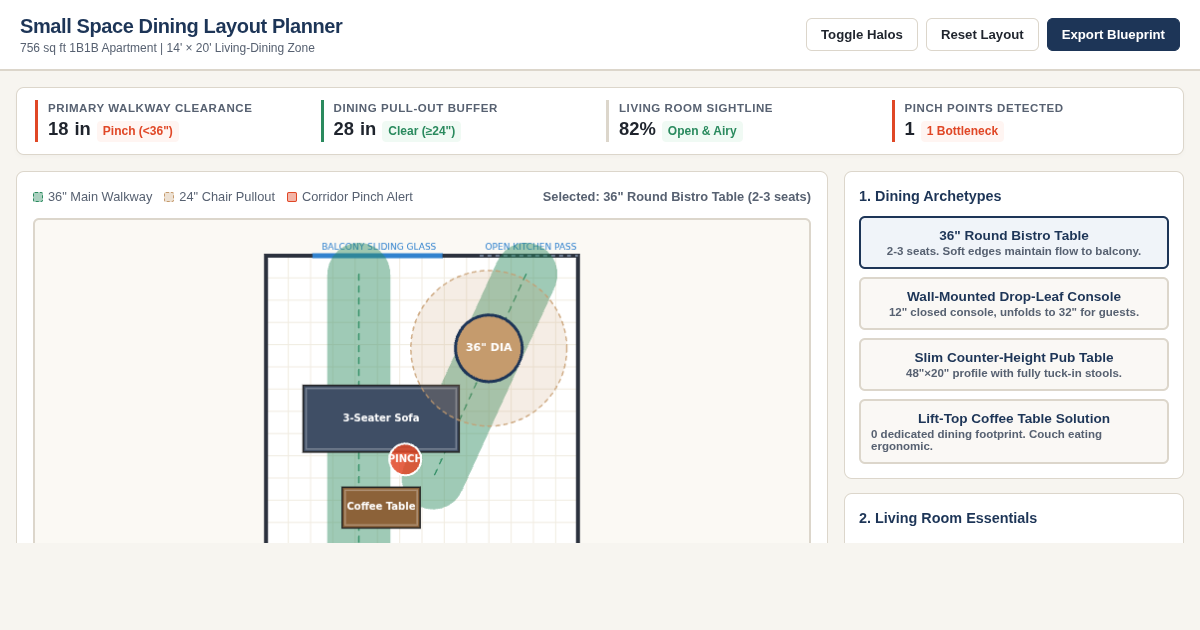
Task: Click the 18 in walkway clearance value
Action: [69, 129]
